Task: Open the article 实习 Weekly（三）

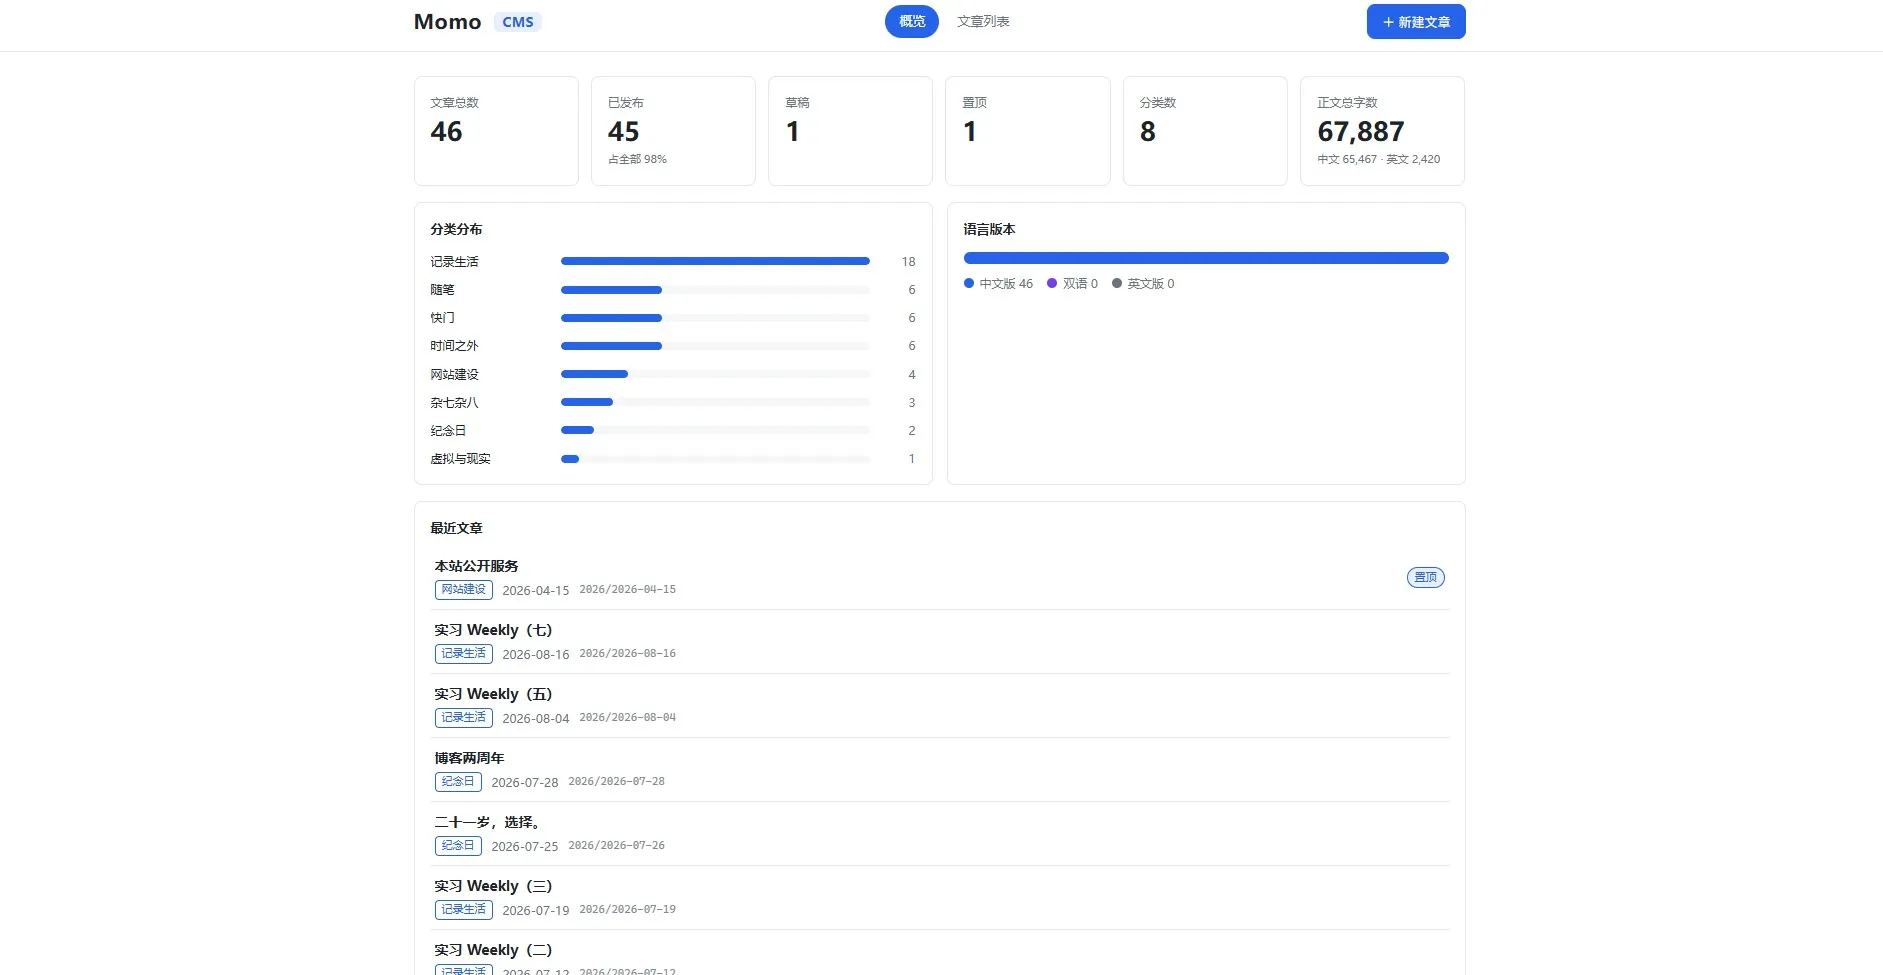Action: [x=493, y=886]
